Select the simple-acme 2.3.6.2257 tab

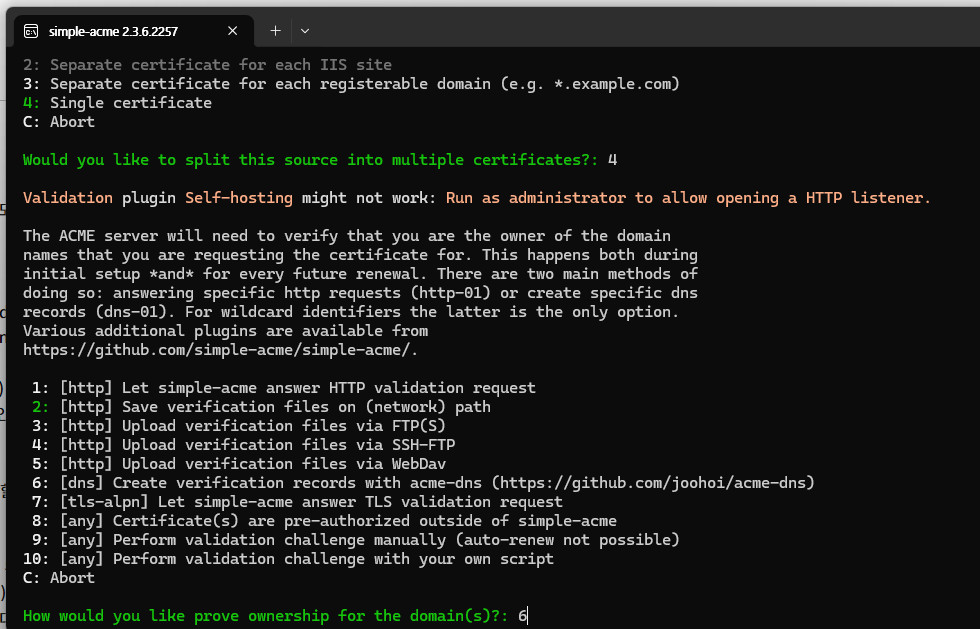pos(134,31)
